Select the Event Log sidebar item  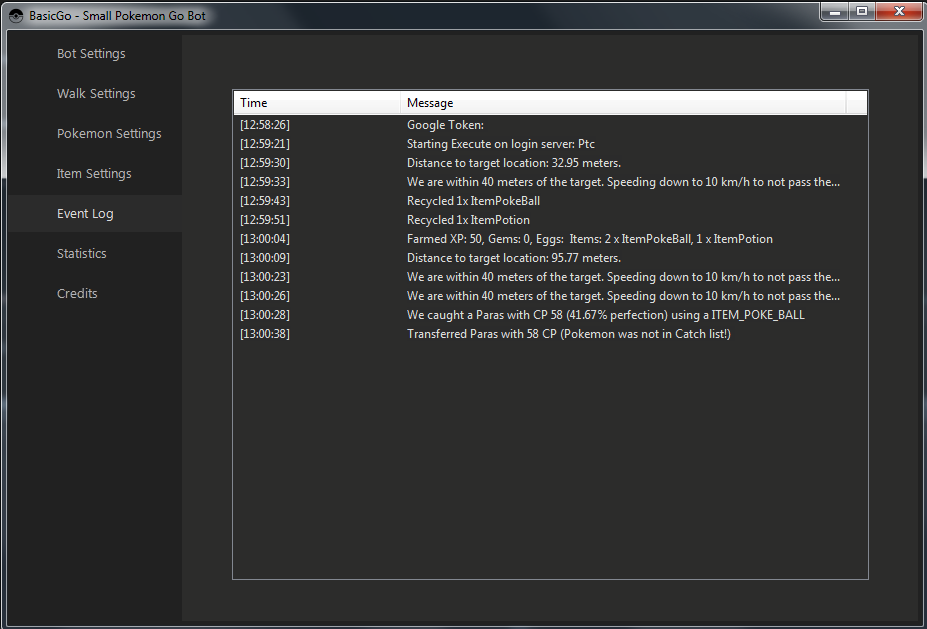[85, 214]
